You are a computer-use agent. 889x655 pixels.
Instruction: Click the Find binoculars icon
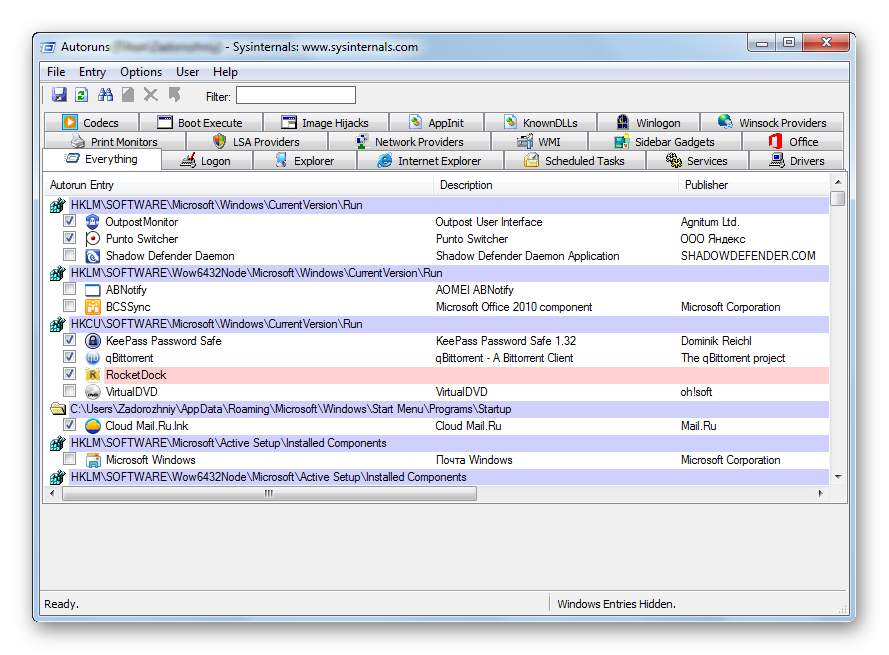click(x=105, y=95)
